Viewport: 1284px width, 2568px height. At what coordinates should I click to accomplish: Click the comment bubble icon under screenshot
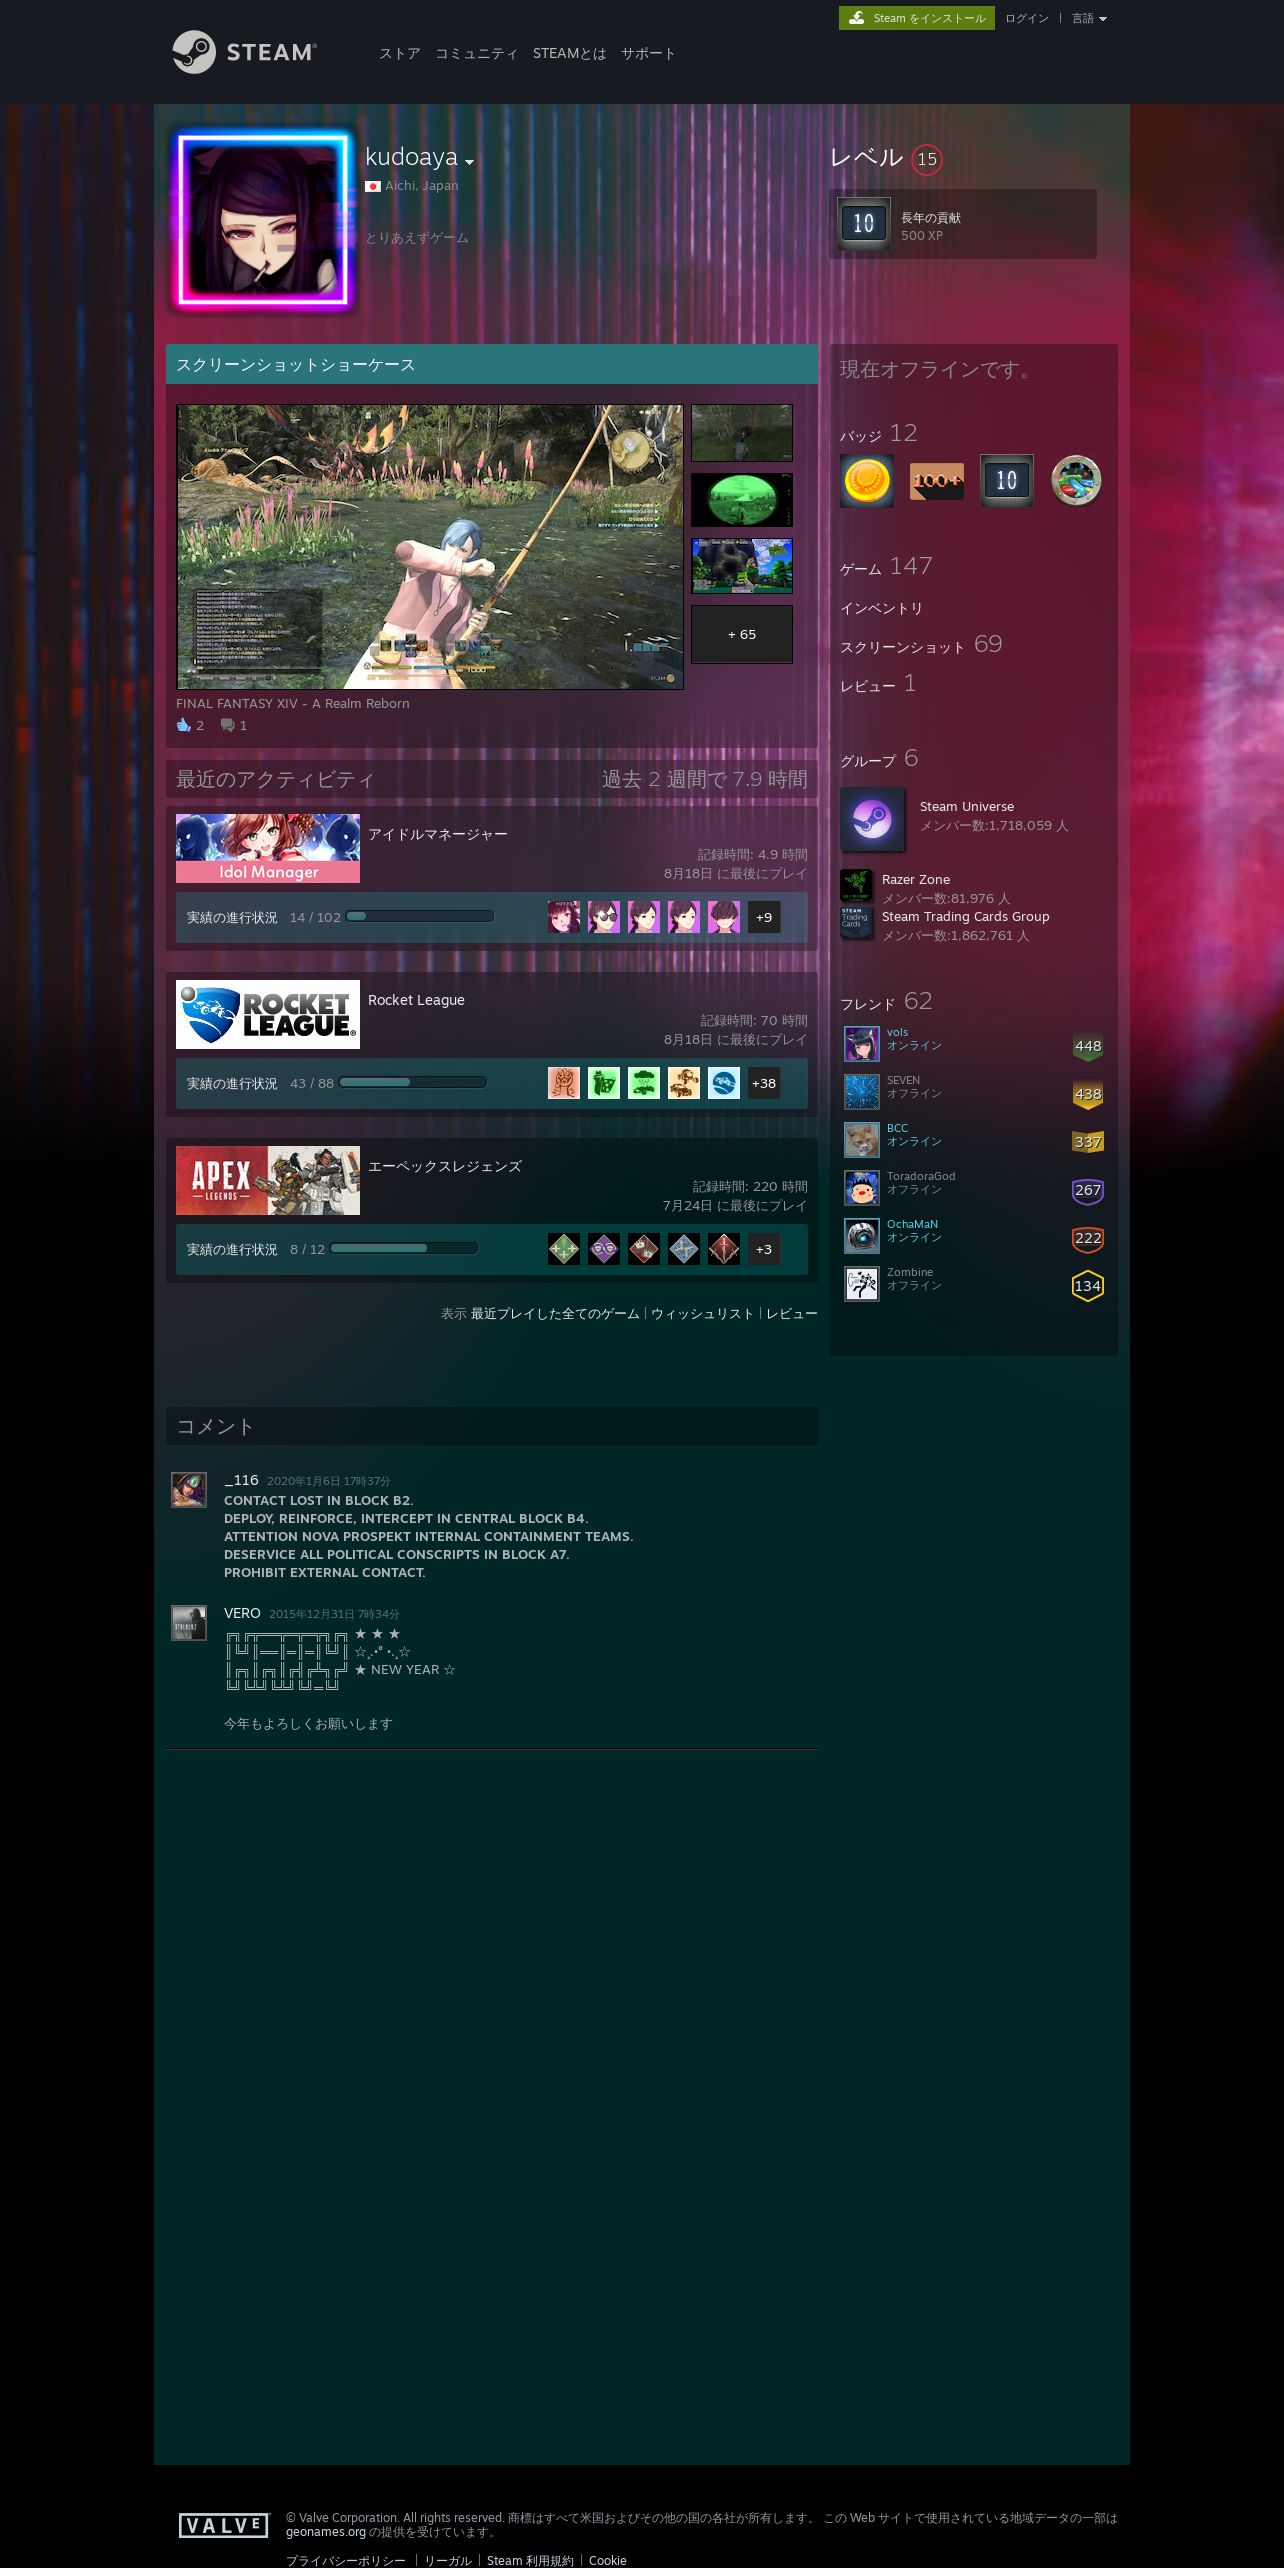(x=228, y=725)
